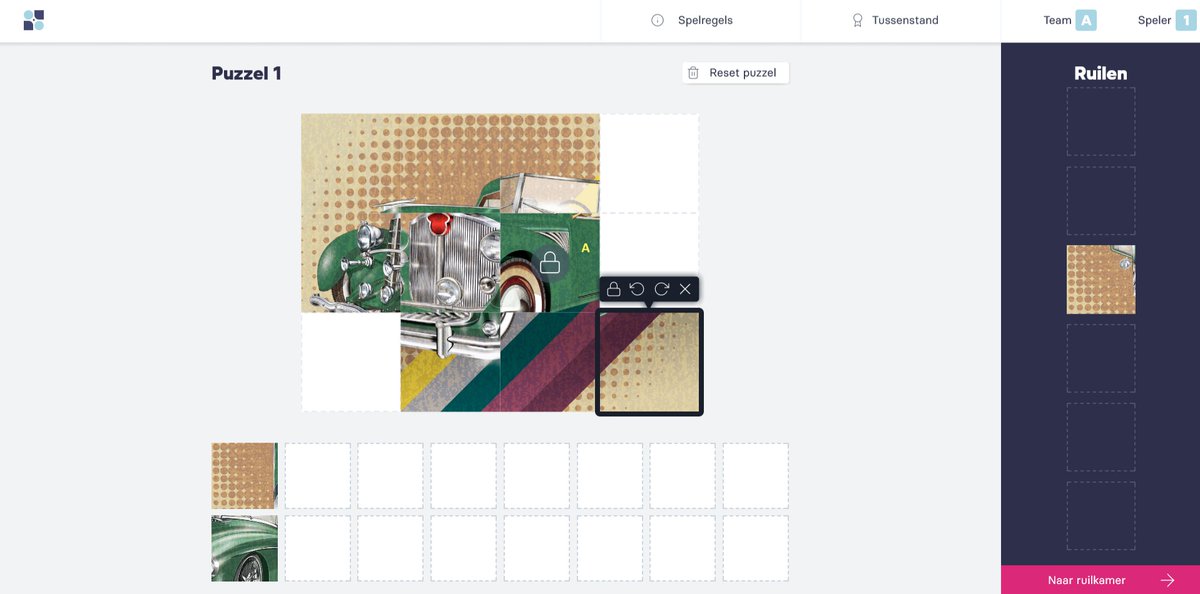Open the Spelregels game rules
1200x594 pixels.
[x=692, y=20]
